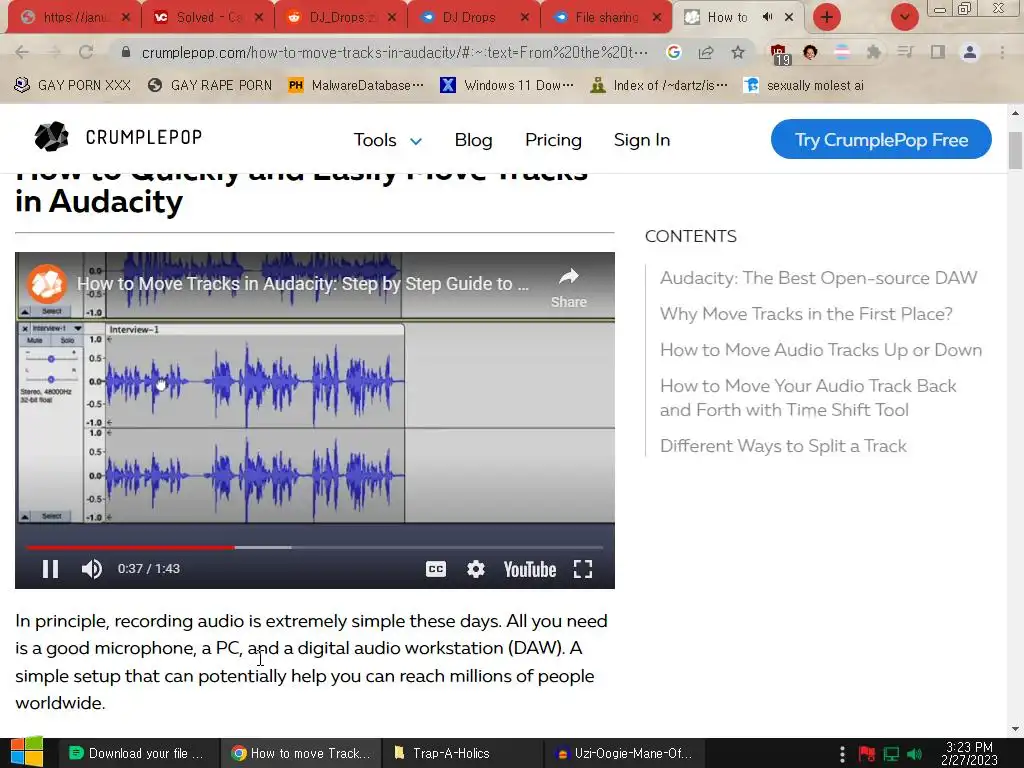1024x768 pixels.
Task: Click Try CrumplePop Free button
Action: coord(881,139)
